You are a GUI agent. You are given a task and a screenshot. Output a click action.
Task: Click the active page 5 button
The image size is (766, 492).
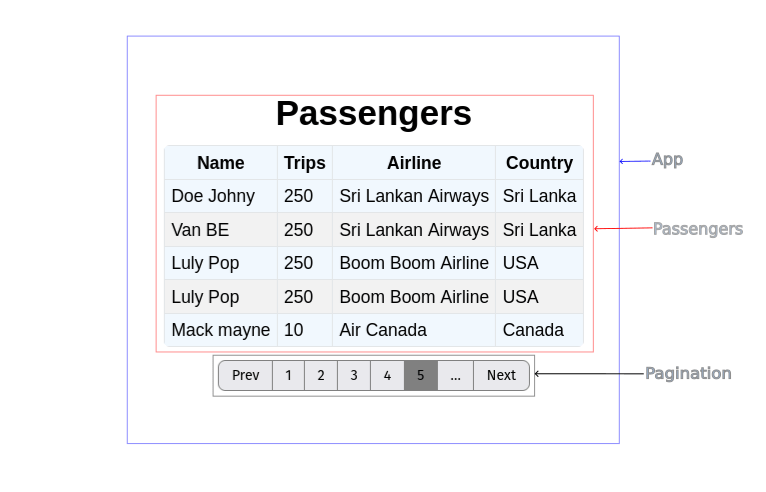pos(421,375)
